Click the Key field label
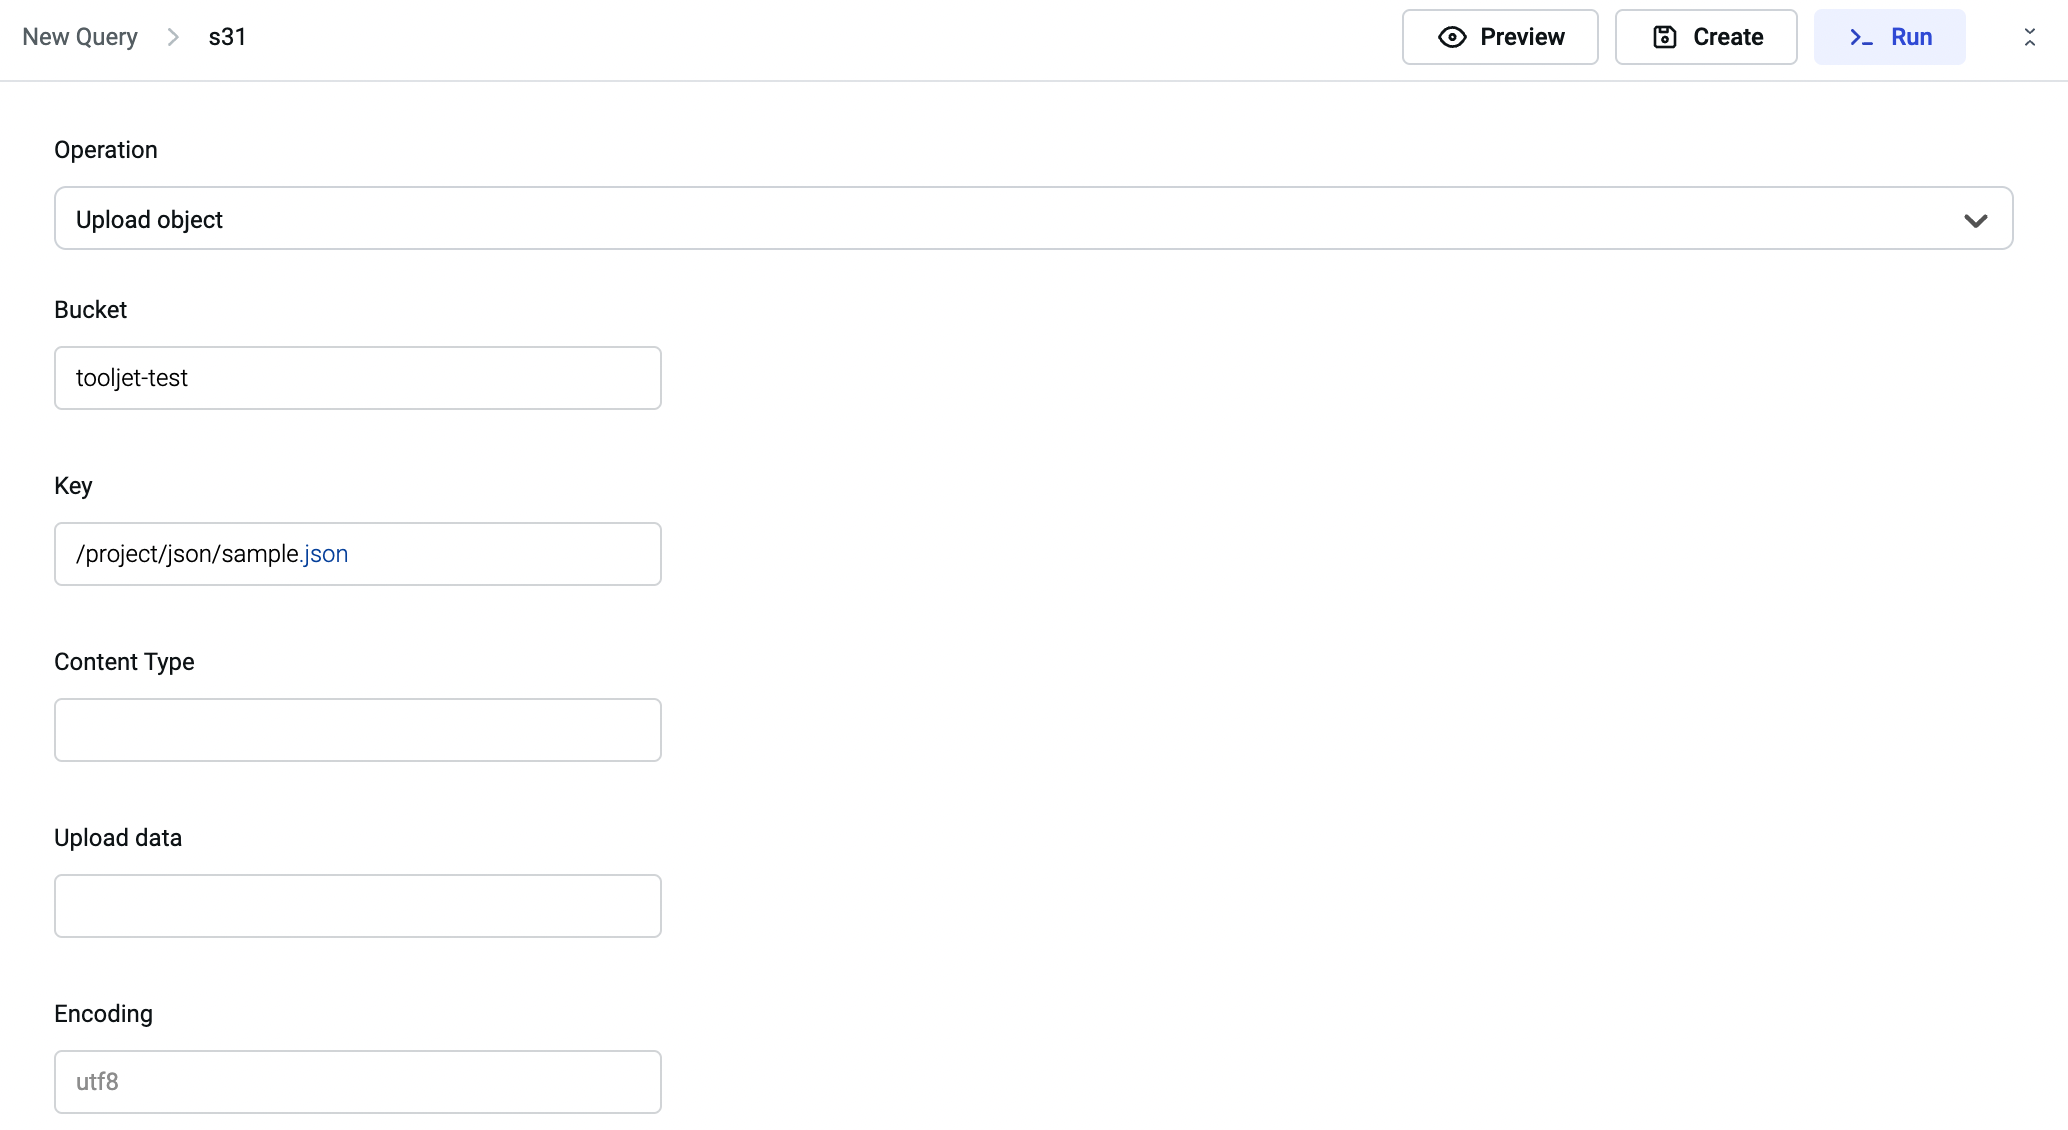Viewport: 2068px width, 1130px height. point(73,486)
